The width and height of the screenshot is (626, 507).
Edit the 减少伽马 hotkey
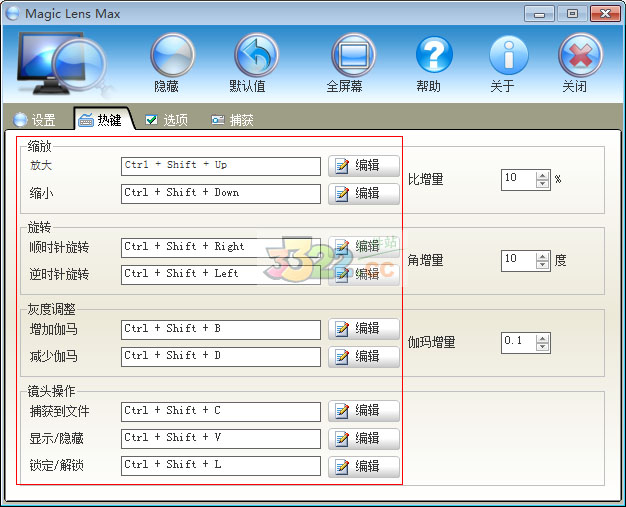click(364, 356)
